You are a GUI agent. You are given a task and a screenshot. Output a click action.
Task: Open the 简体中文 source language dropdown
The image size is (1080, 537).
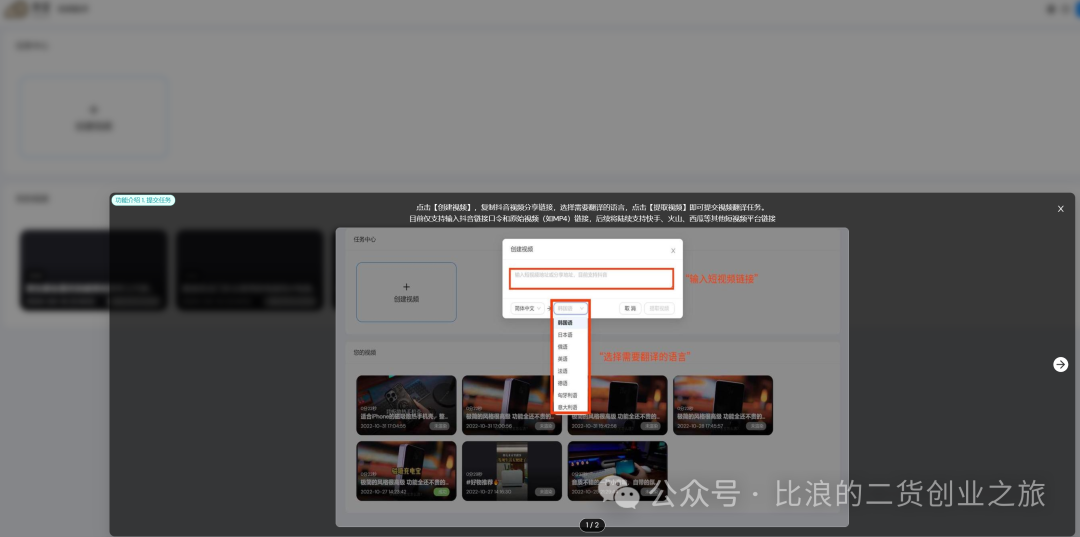527,309
